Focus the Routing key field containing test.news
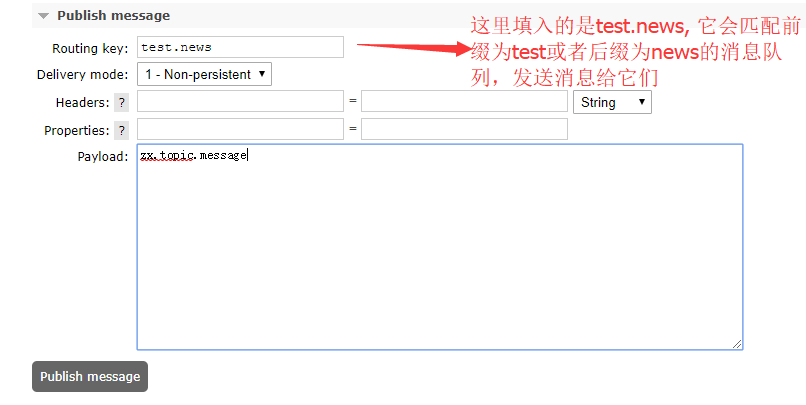The width and height of the screenshot is (806, 405). (240, 47)
